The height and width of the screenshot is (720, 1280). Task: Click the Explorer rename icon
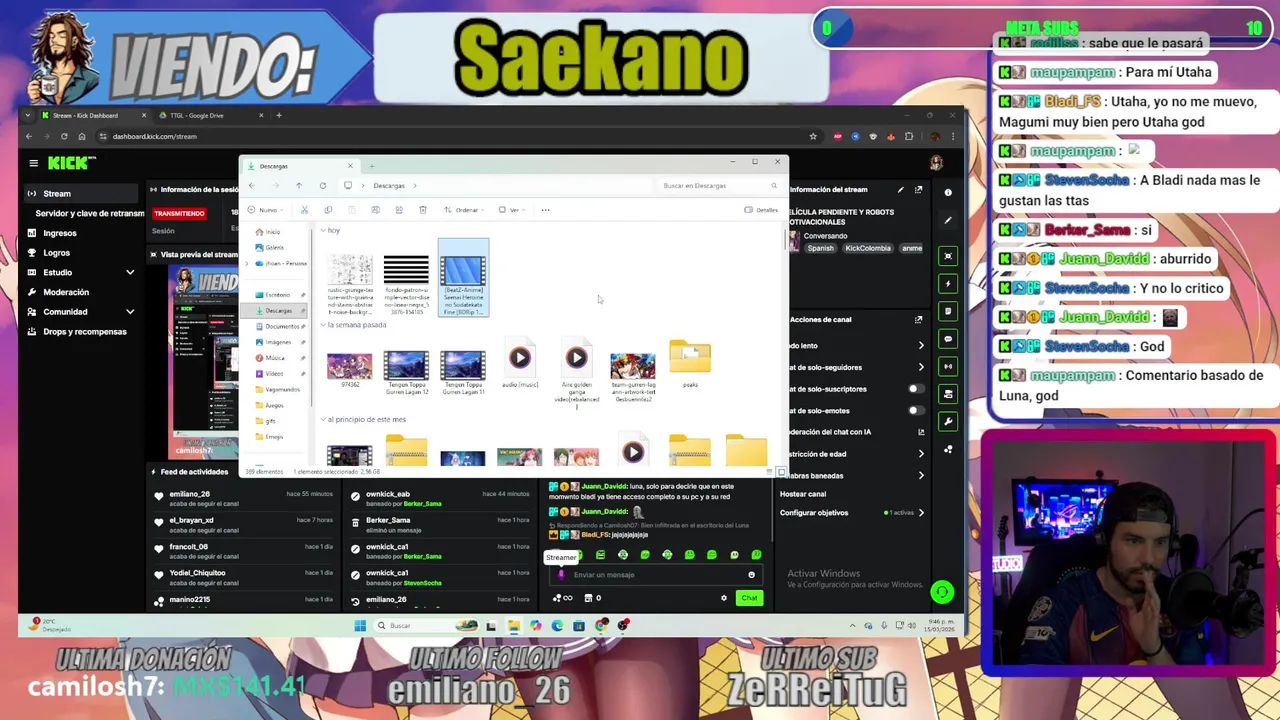tap(375, 210)
